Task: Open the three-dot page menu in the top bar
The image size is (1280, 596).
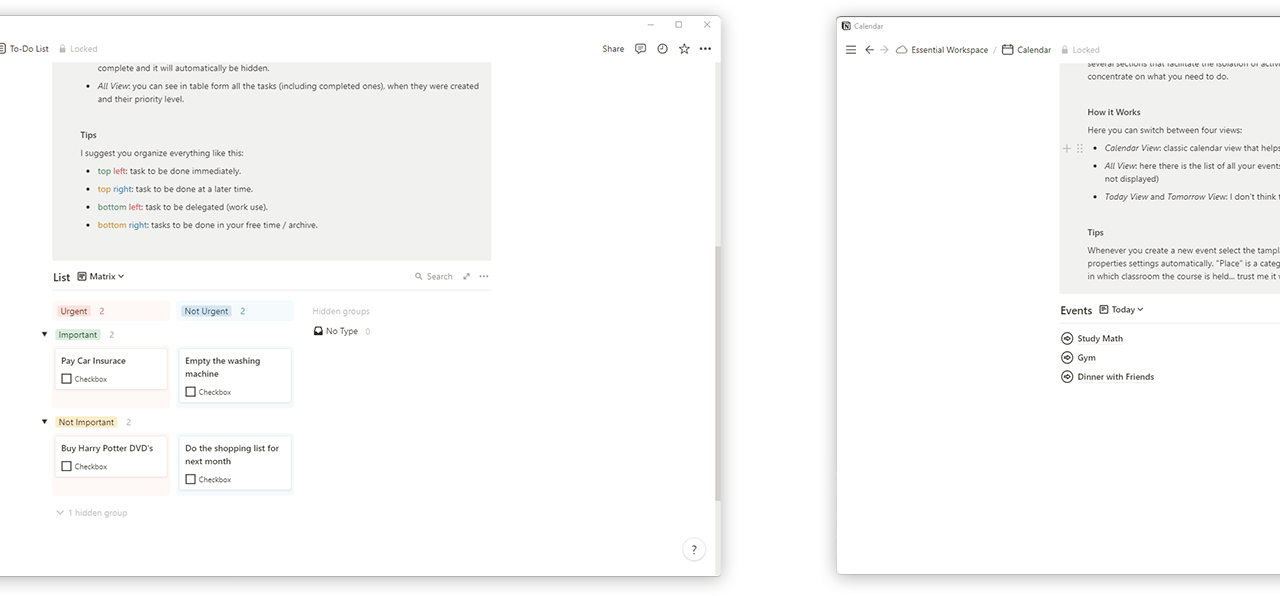Action: point(706,49)
